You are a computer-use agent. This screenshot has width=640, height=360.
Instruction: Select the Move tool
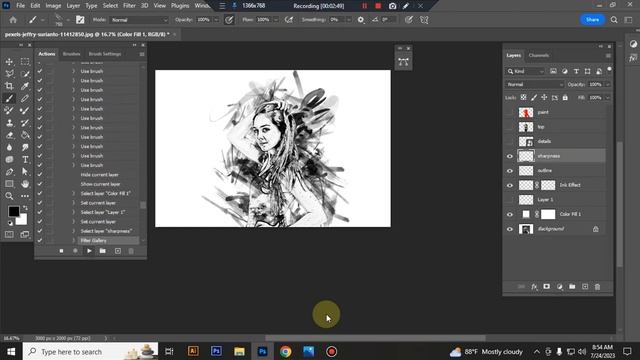point(9,62)
